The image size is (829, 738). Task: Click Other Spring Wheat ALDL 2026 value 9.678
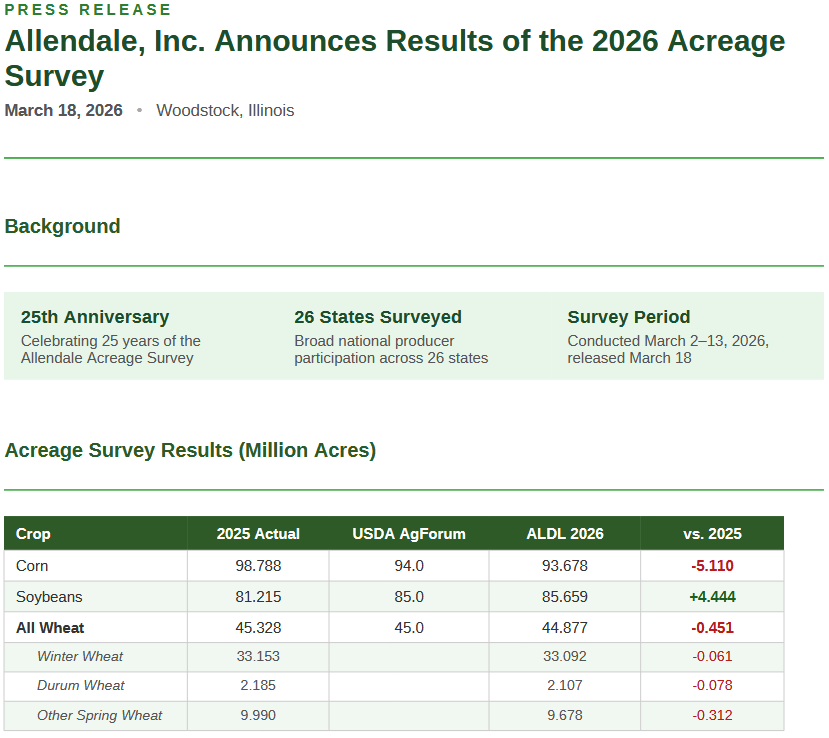pyautogui.click(x=565, y=715)
